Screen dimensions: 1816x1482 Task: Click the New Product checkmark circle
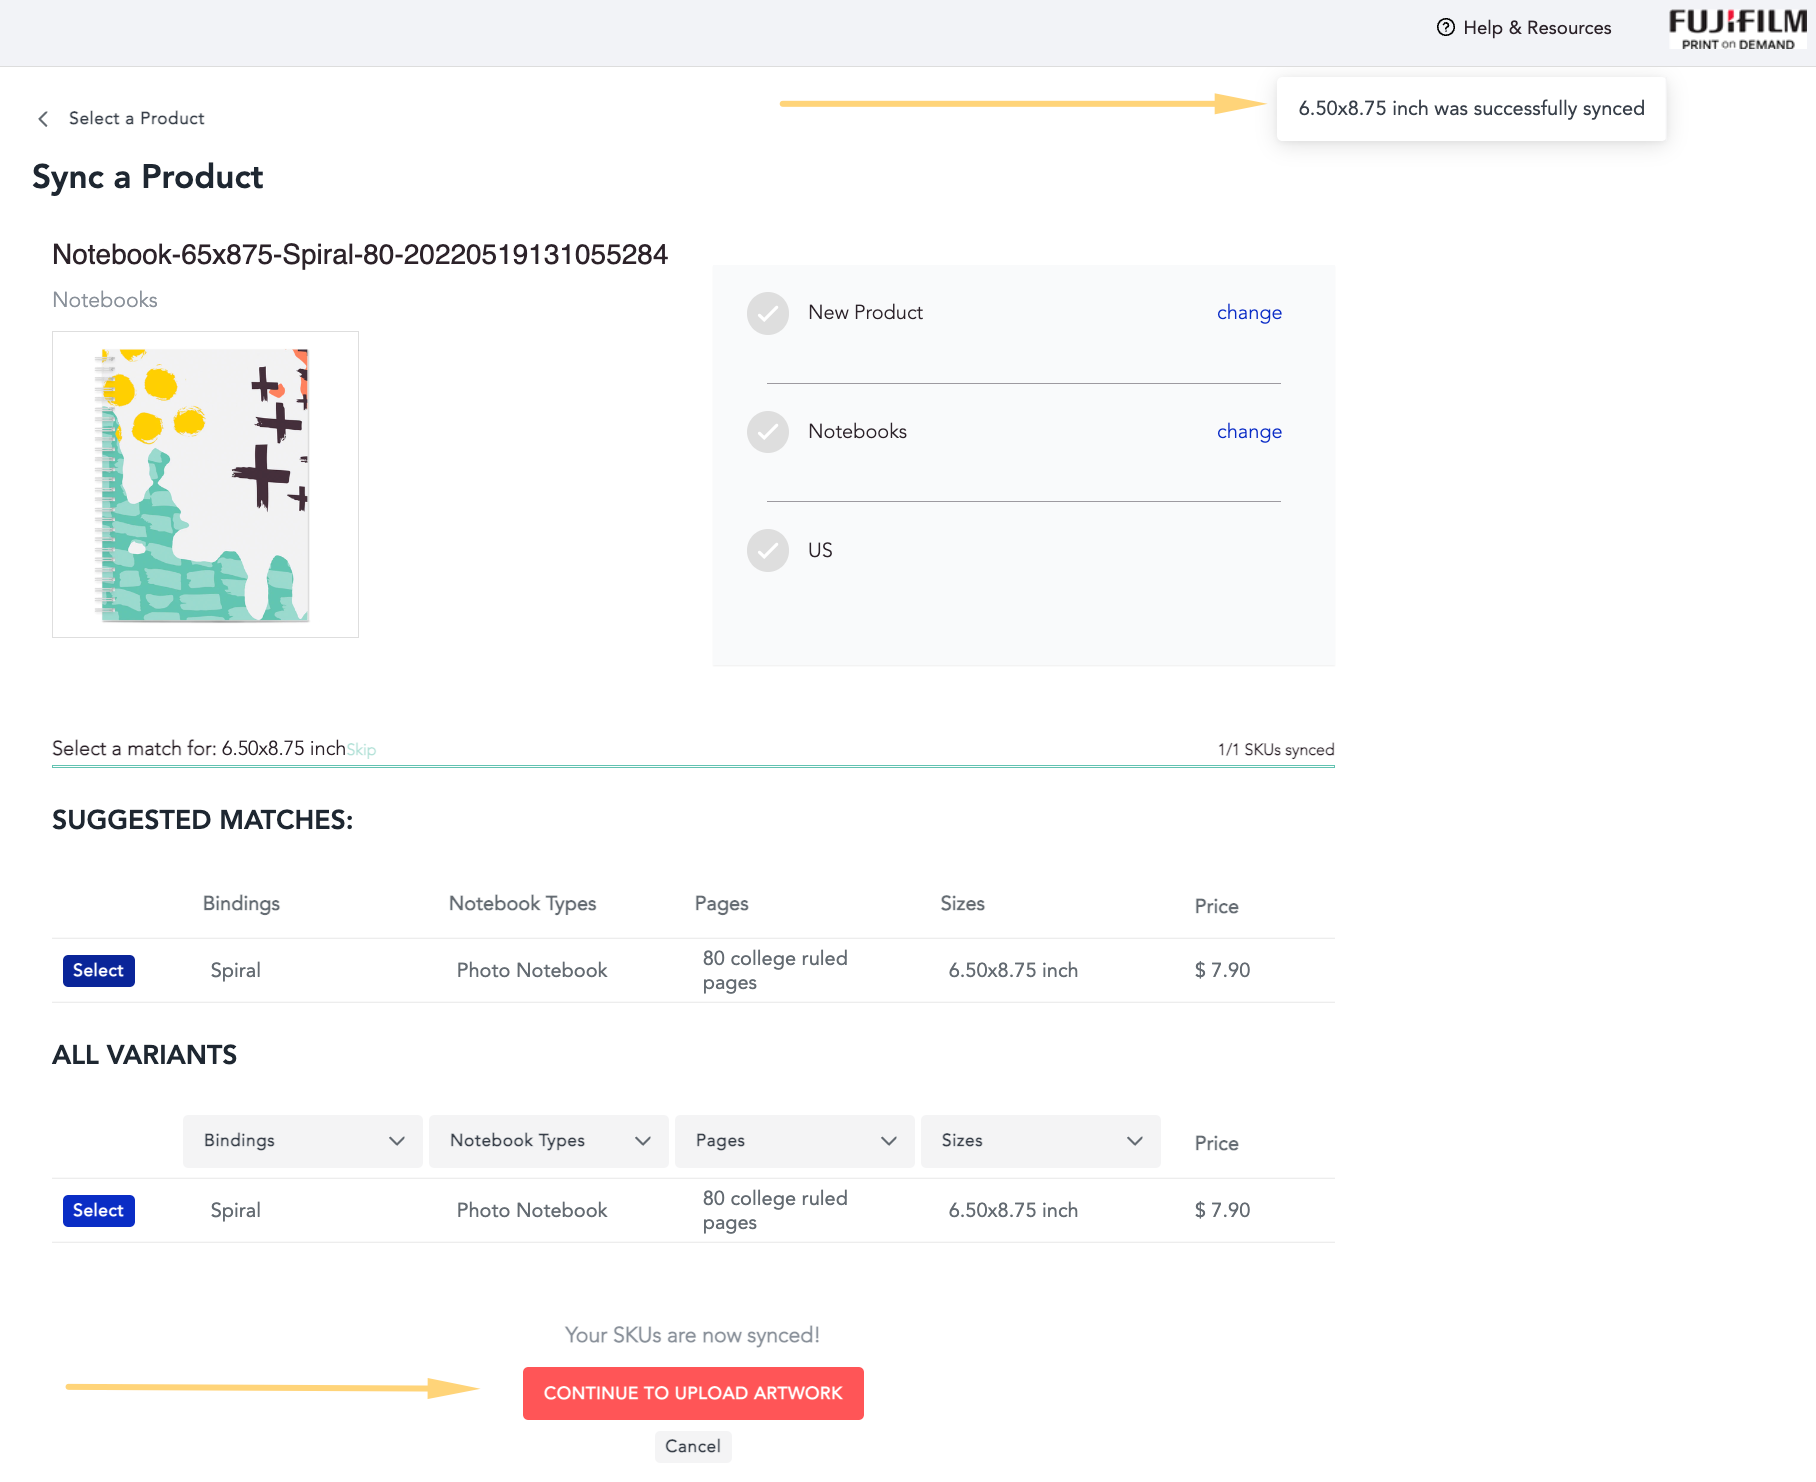click(768, 313)
